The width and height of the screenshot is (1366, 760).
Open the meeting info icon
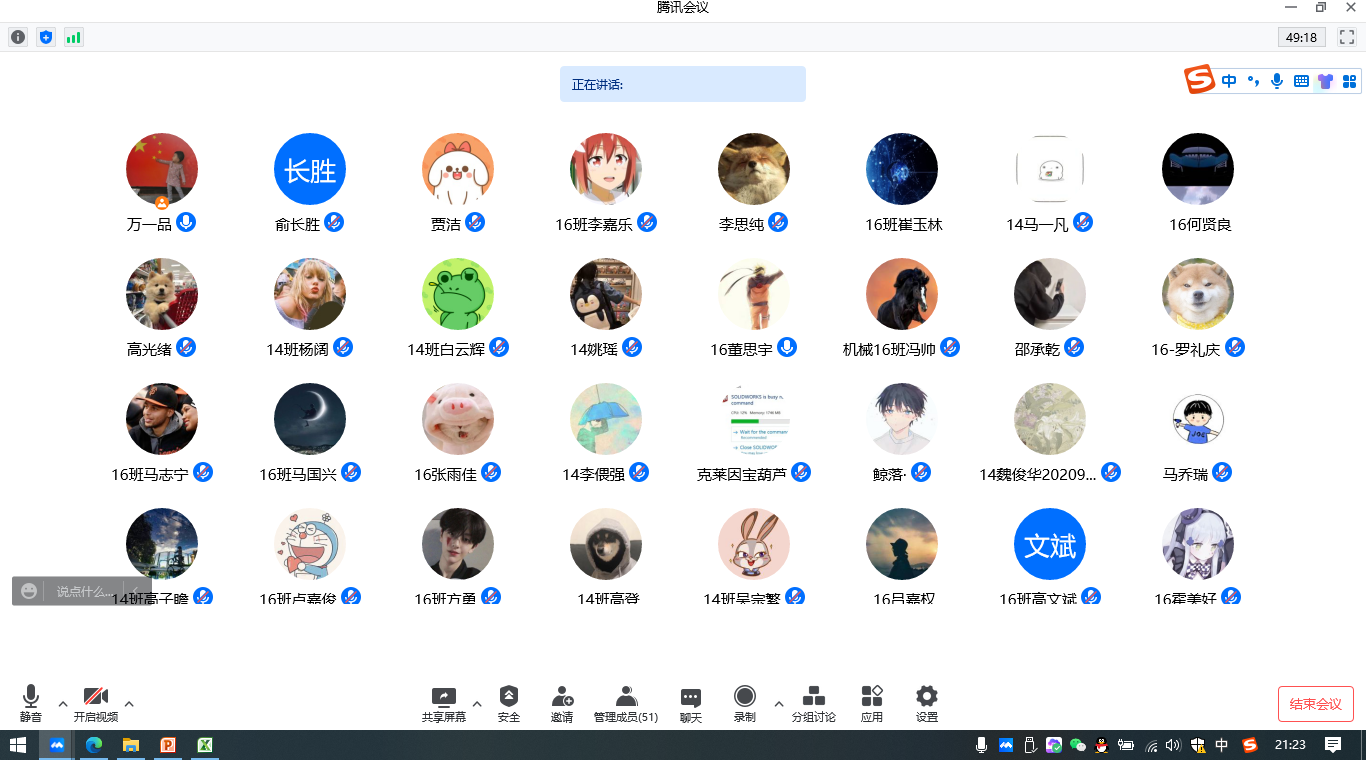[x=18, y=37]
